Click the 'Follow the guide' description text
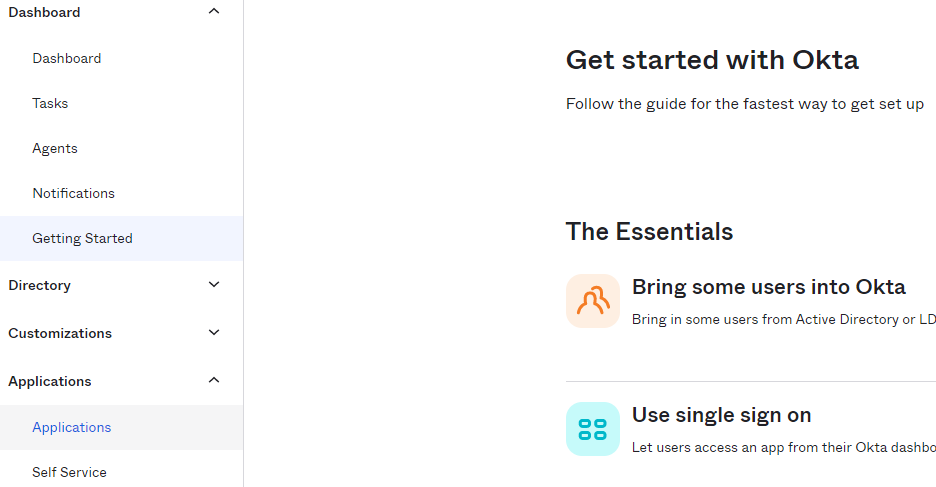This screenshot has height=487, width=936. [744, 104]
